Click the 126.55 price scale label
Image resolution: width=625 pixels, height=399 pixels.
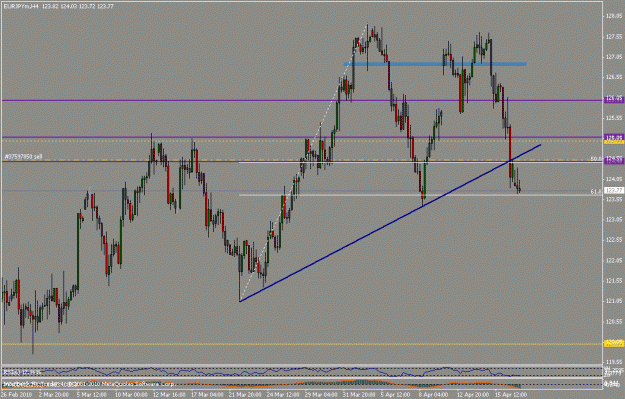point(614,77)
